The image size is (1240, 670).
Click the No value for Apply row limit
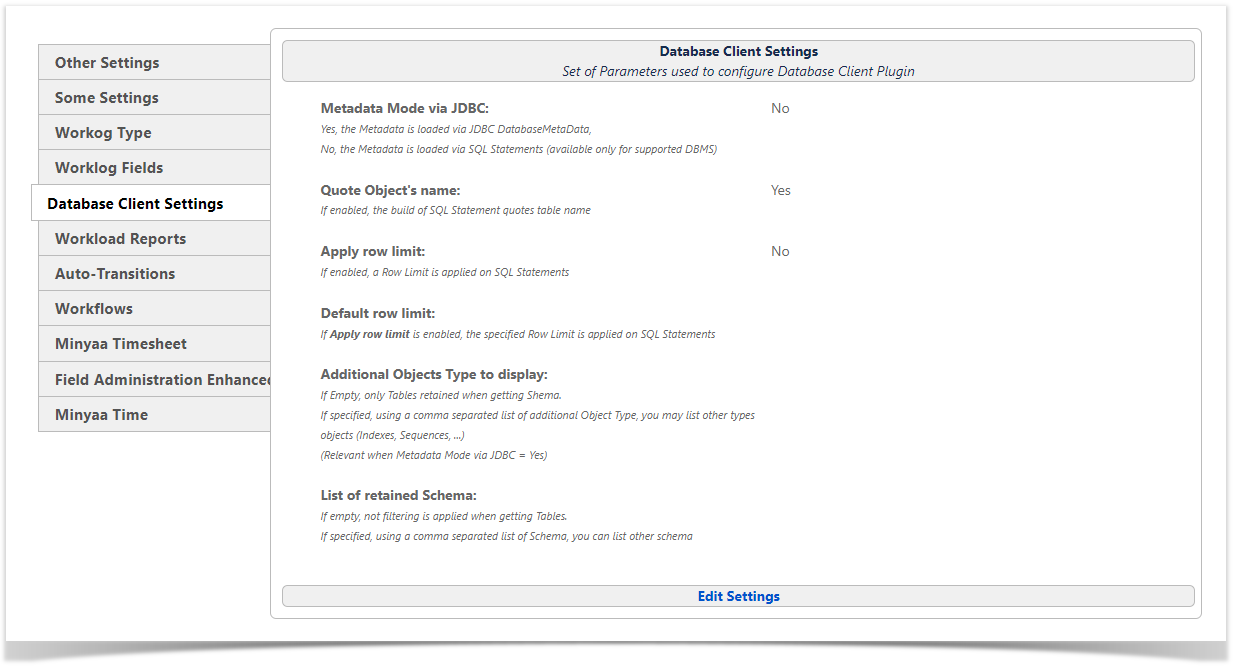[x=780, y=251]
